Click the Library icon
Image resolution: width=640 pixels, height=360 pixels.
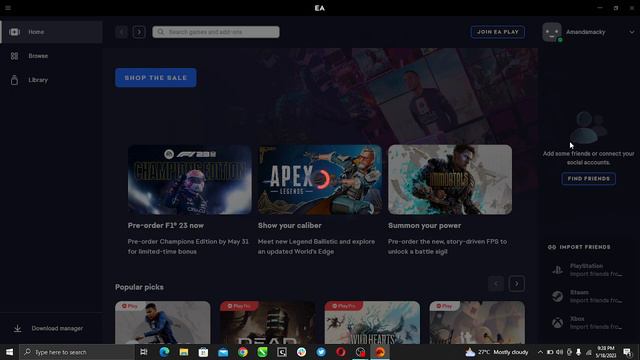coord(14,80)
